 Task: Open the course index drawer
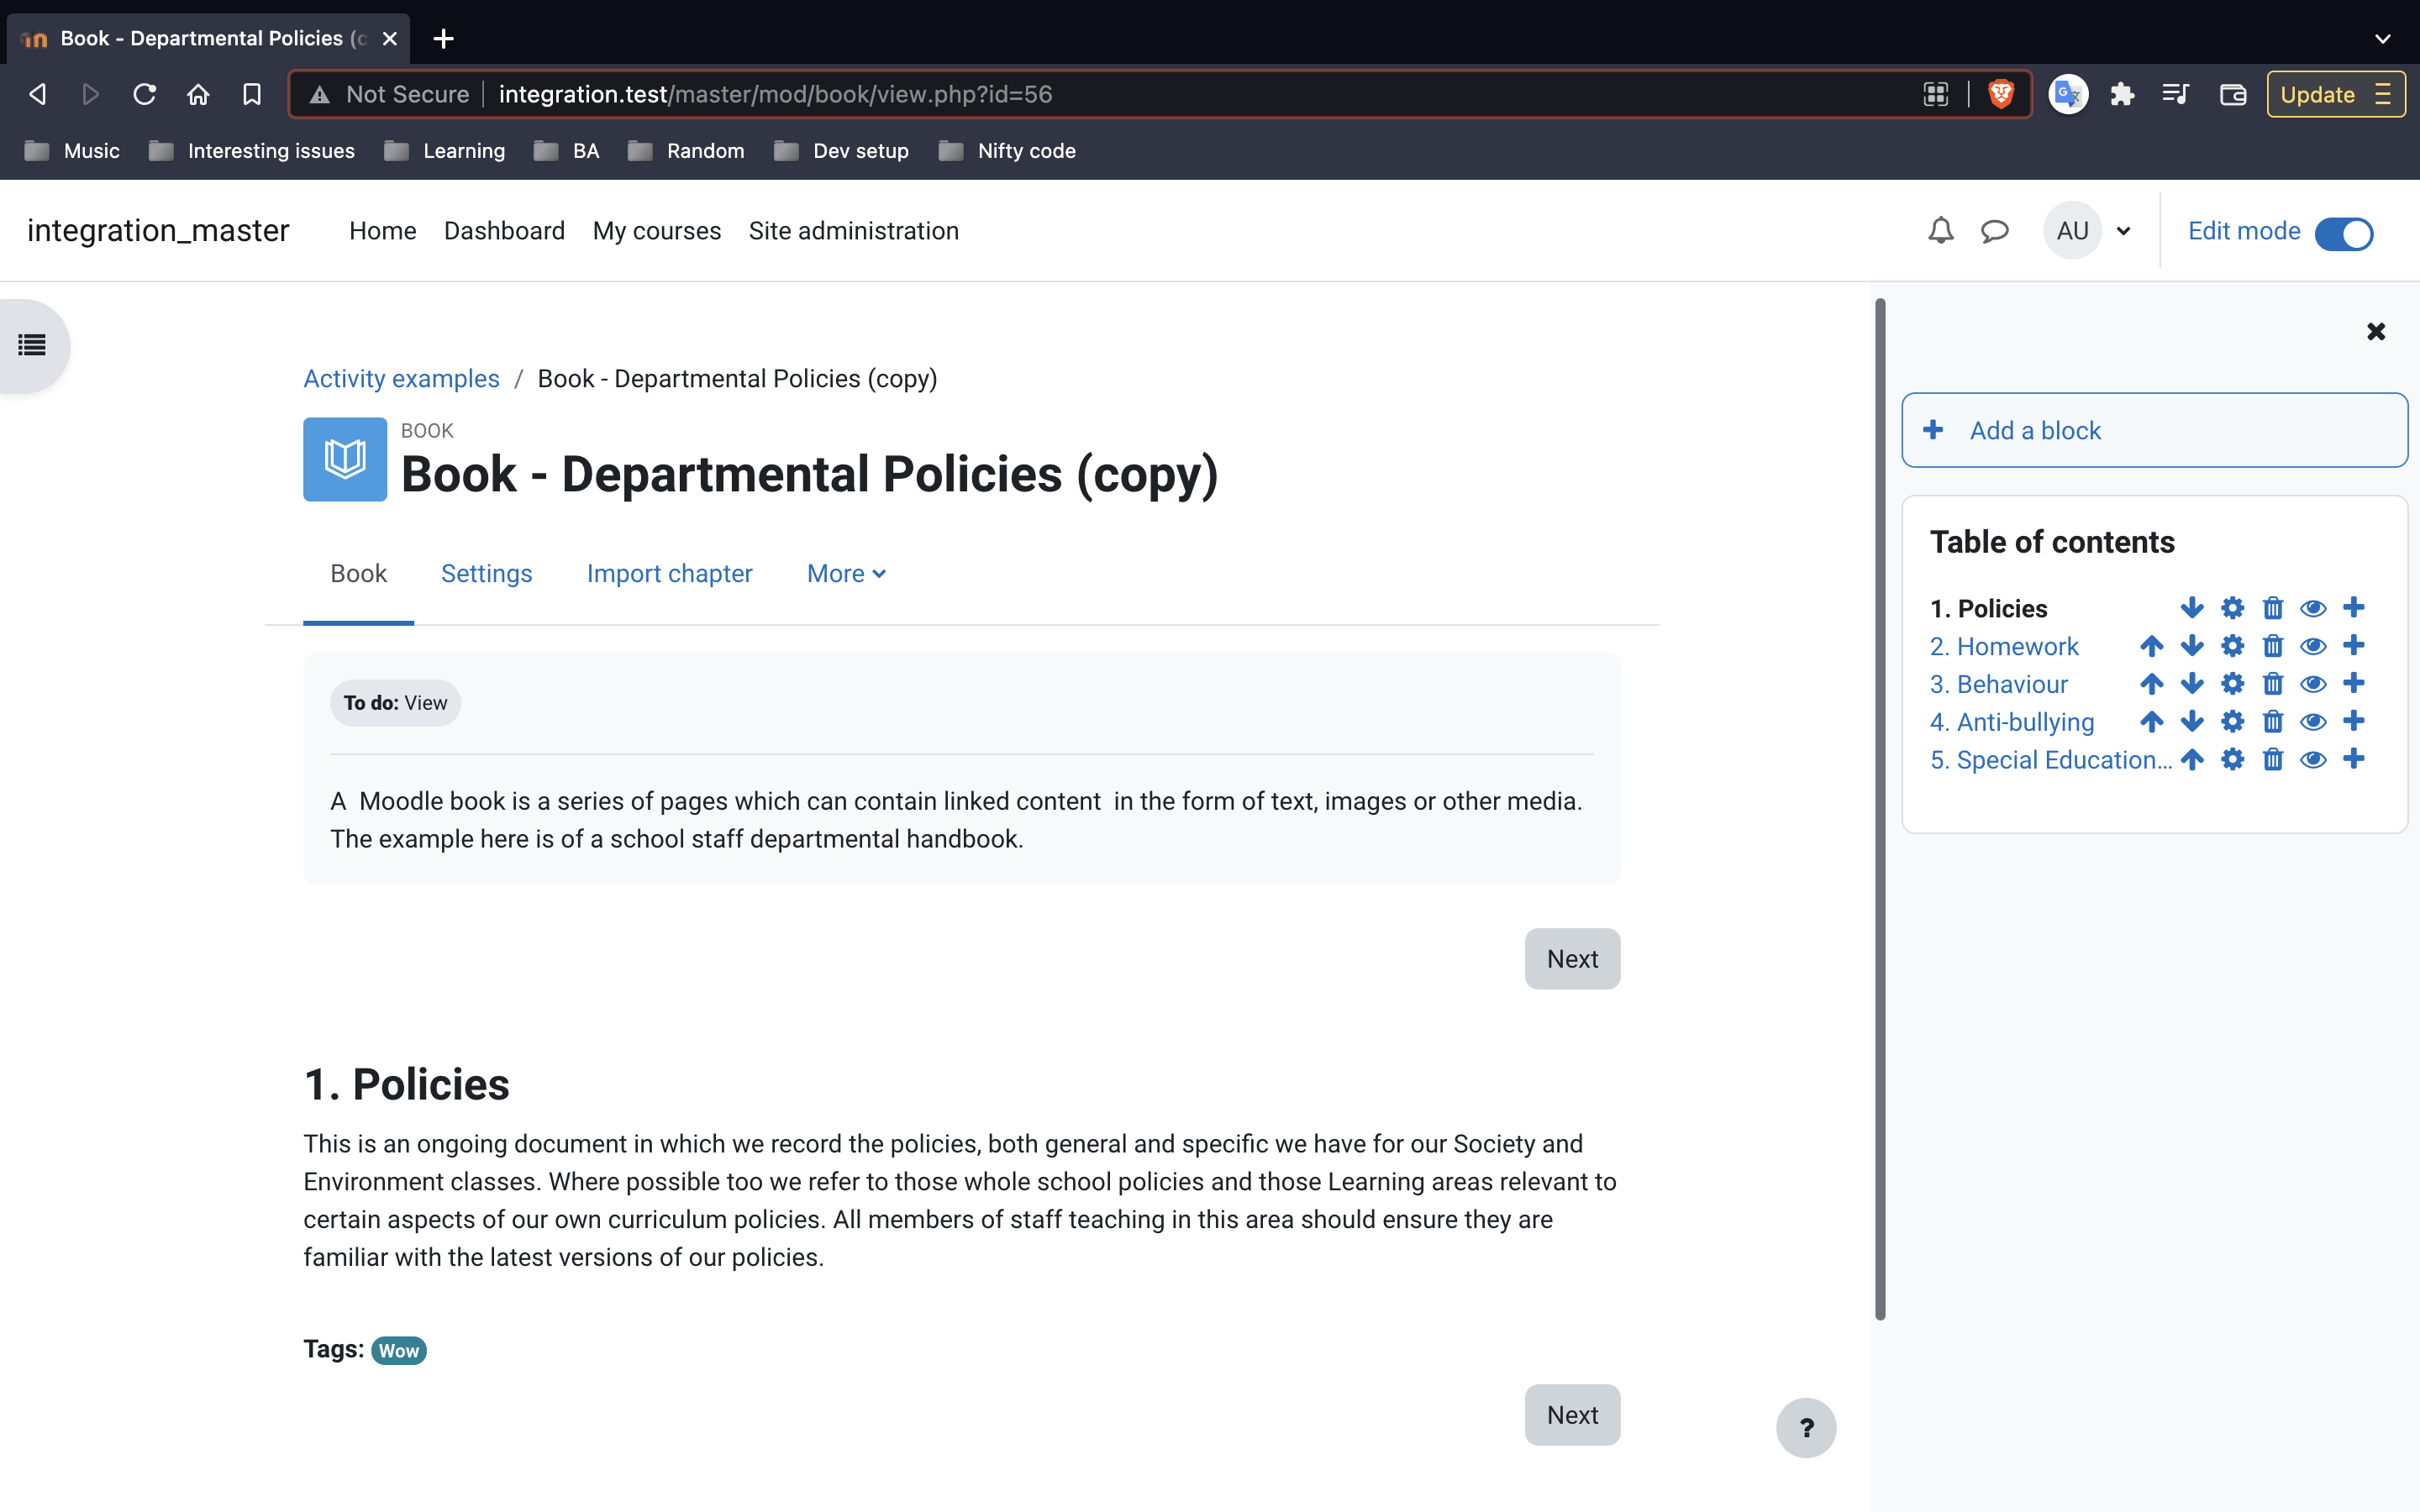32,346
